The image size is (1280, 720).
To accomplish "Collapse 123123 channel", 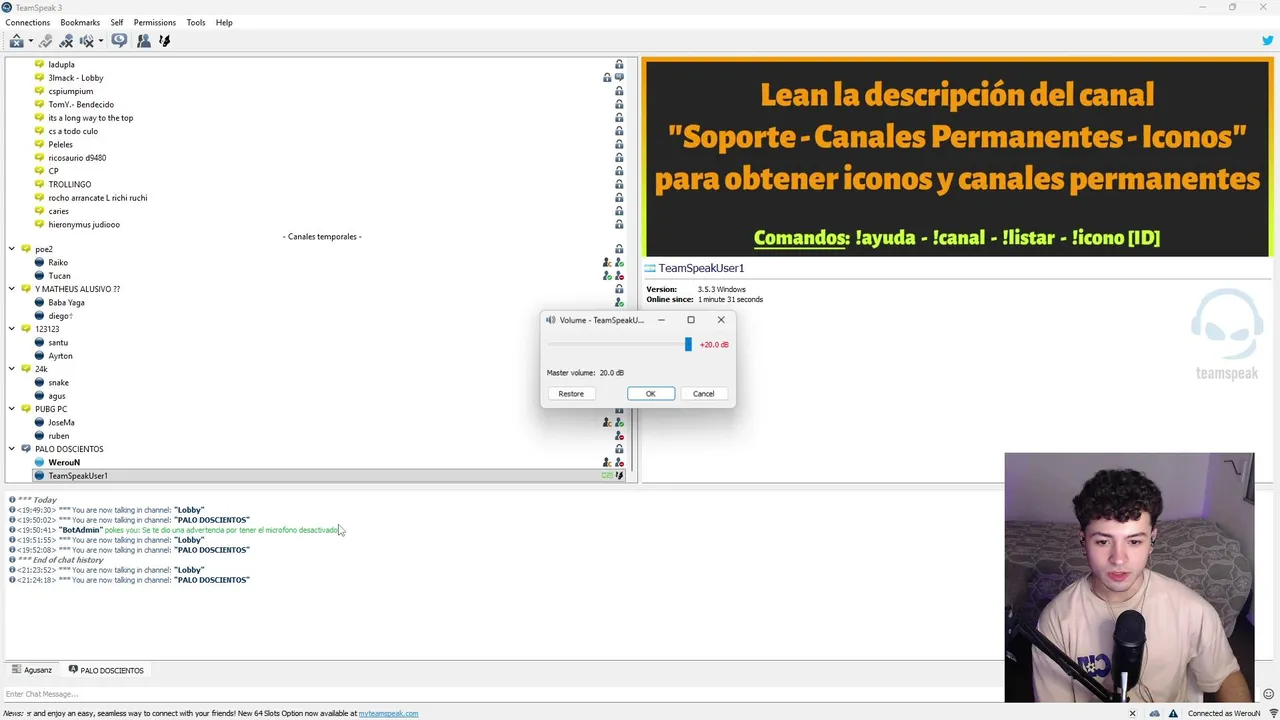I will 12,329.
